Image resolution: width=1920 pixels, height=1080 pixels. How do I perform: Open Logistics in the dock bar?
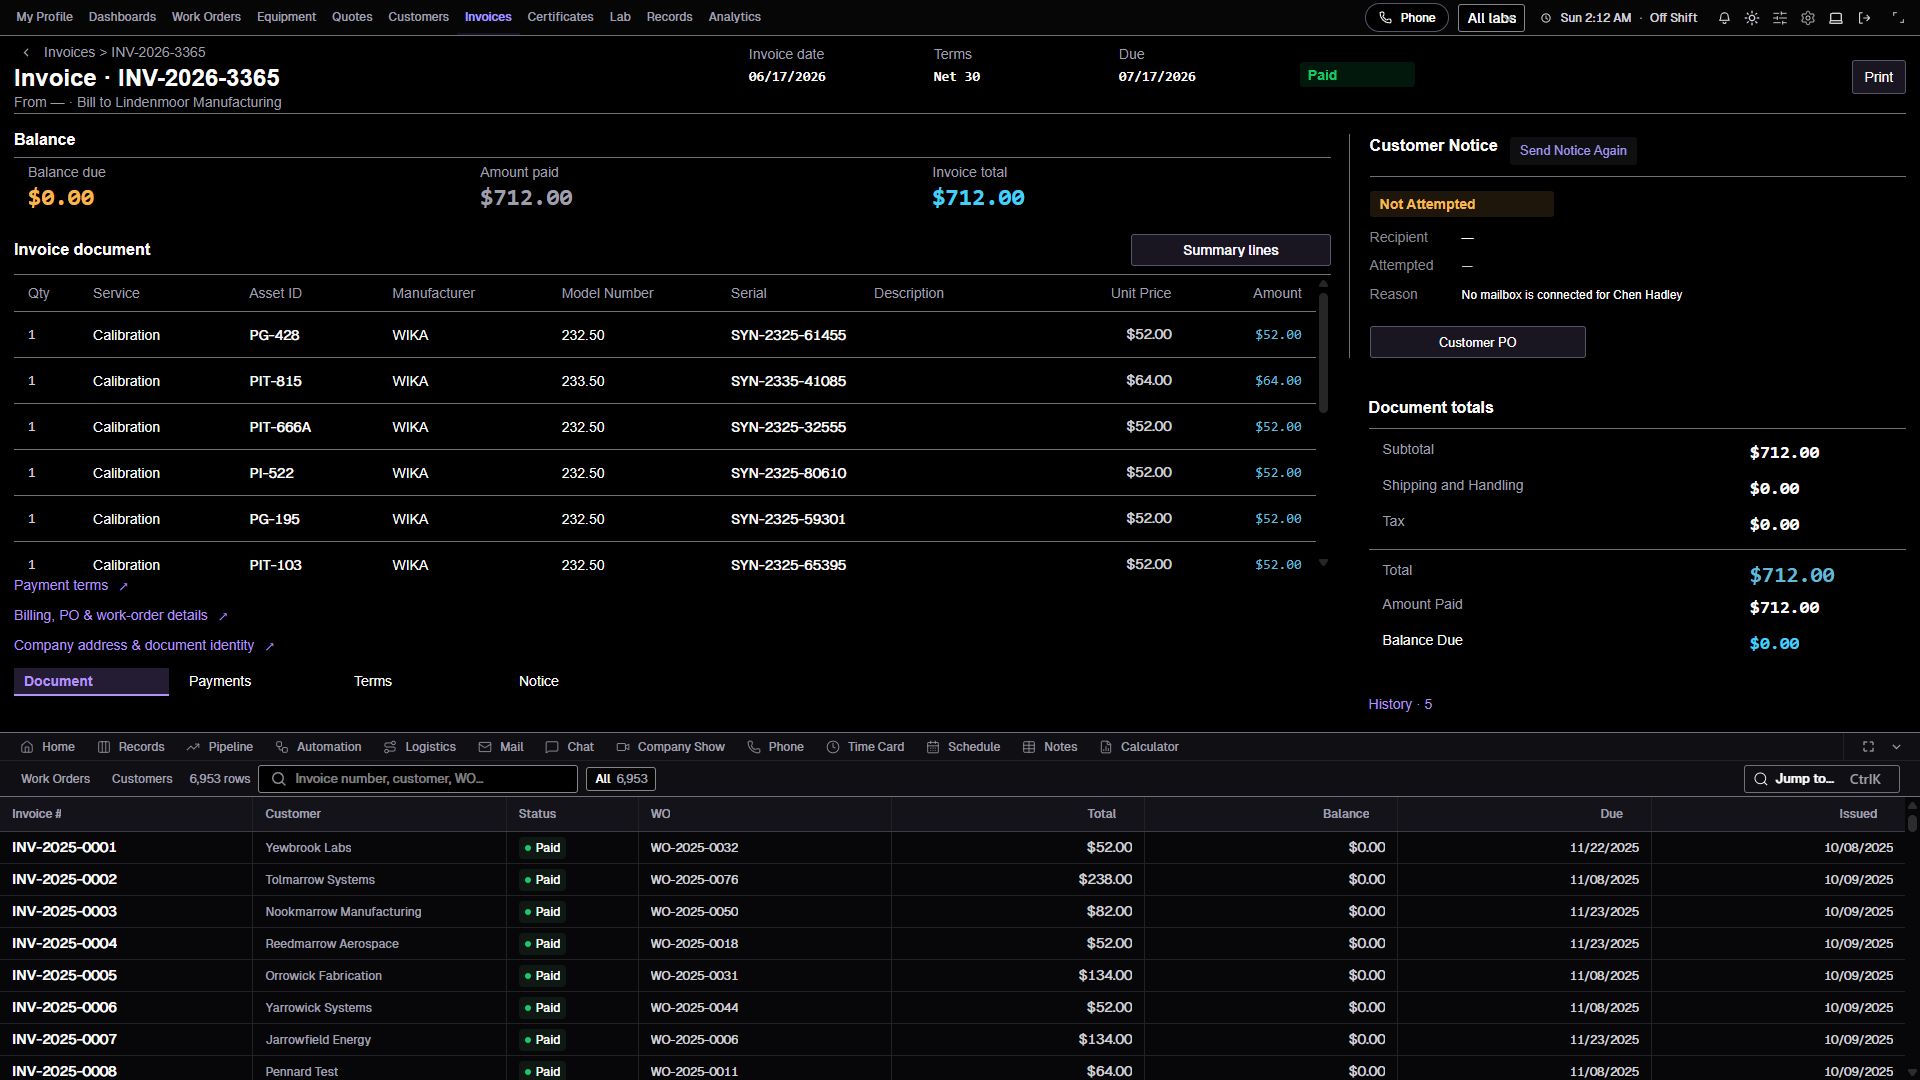(x=420, y=747)
